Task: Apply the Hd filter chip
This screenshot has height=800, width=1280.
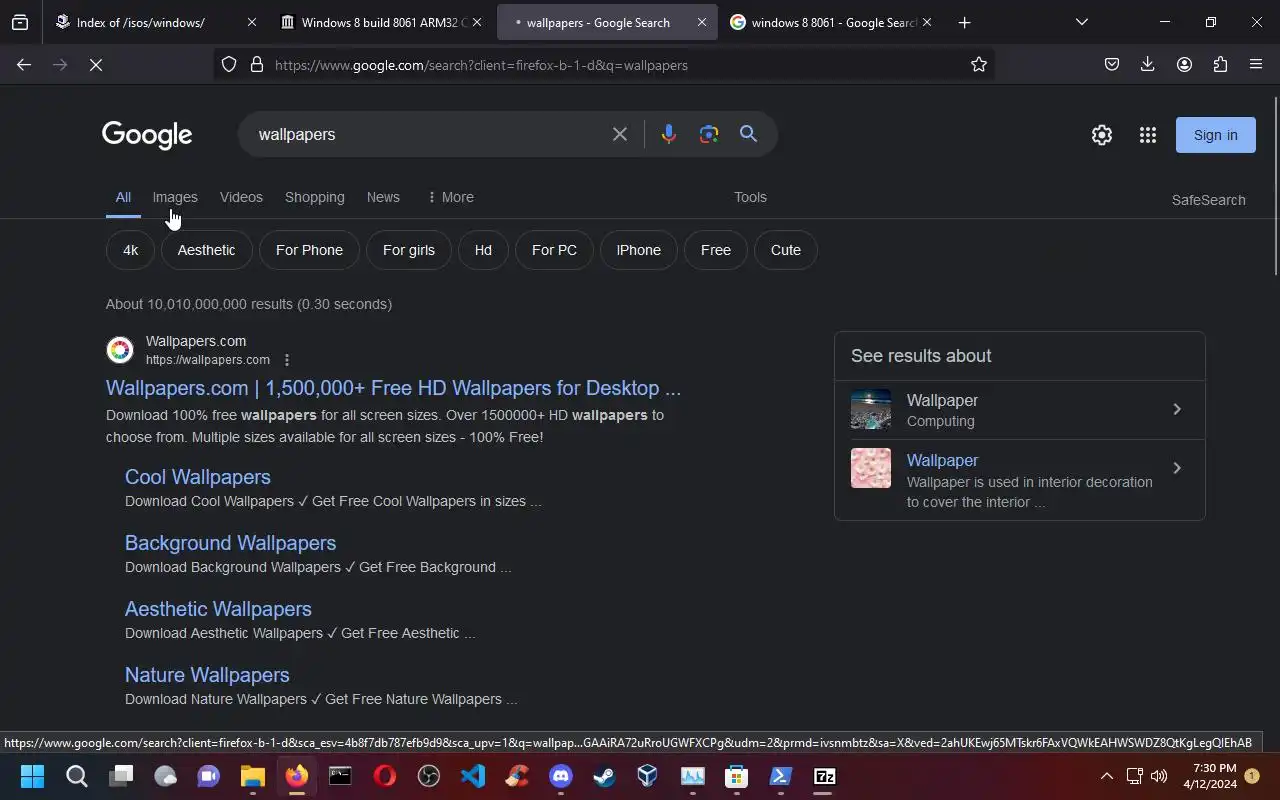Action: (483, 250)
